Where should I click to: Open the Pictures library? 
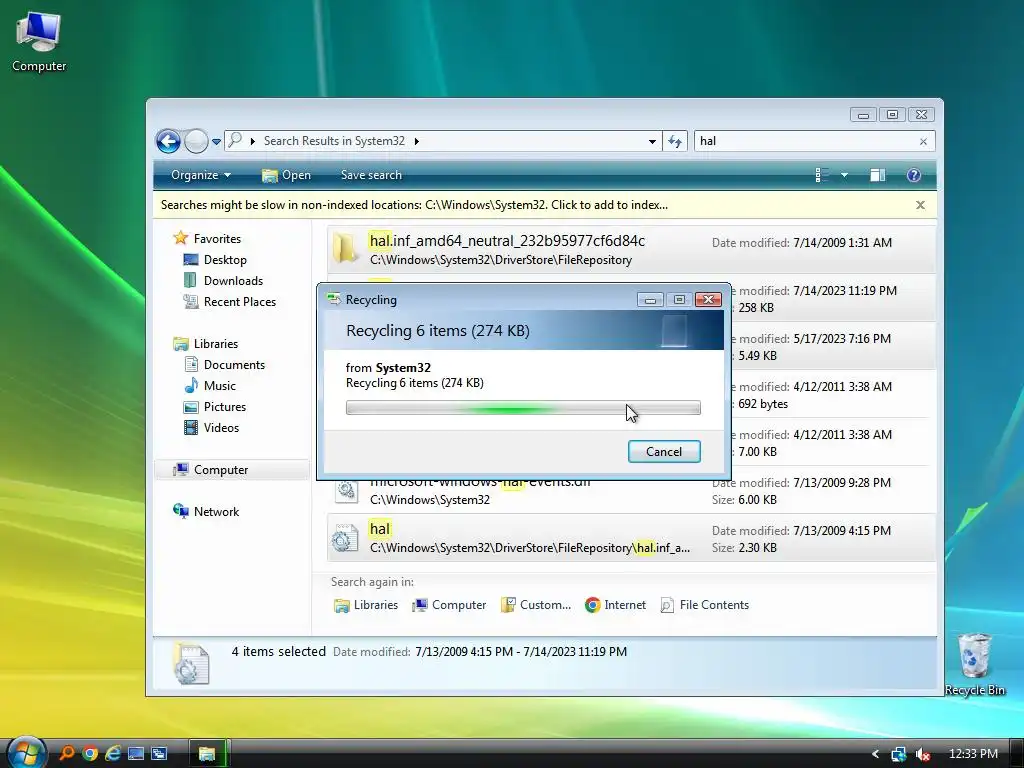pyautogui.click(x=215, y=406)
